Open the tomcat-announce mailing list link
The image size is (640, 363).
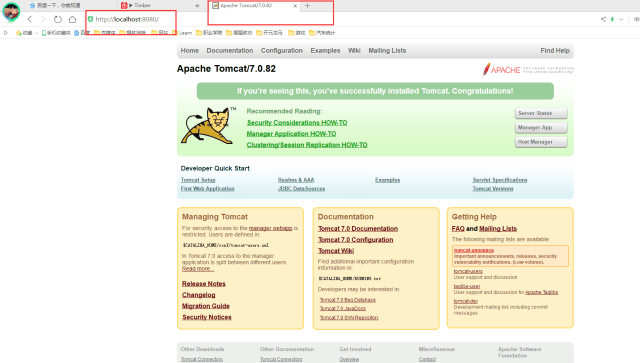[474, 250]
